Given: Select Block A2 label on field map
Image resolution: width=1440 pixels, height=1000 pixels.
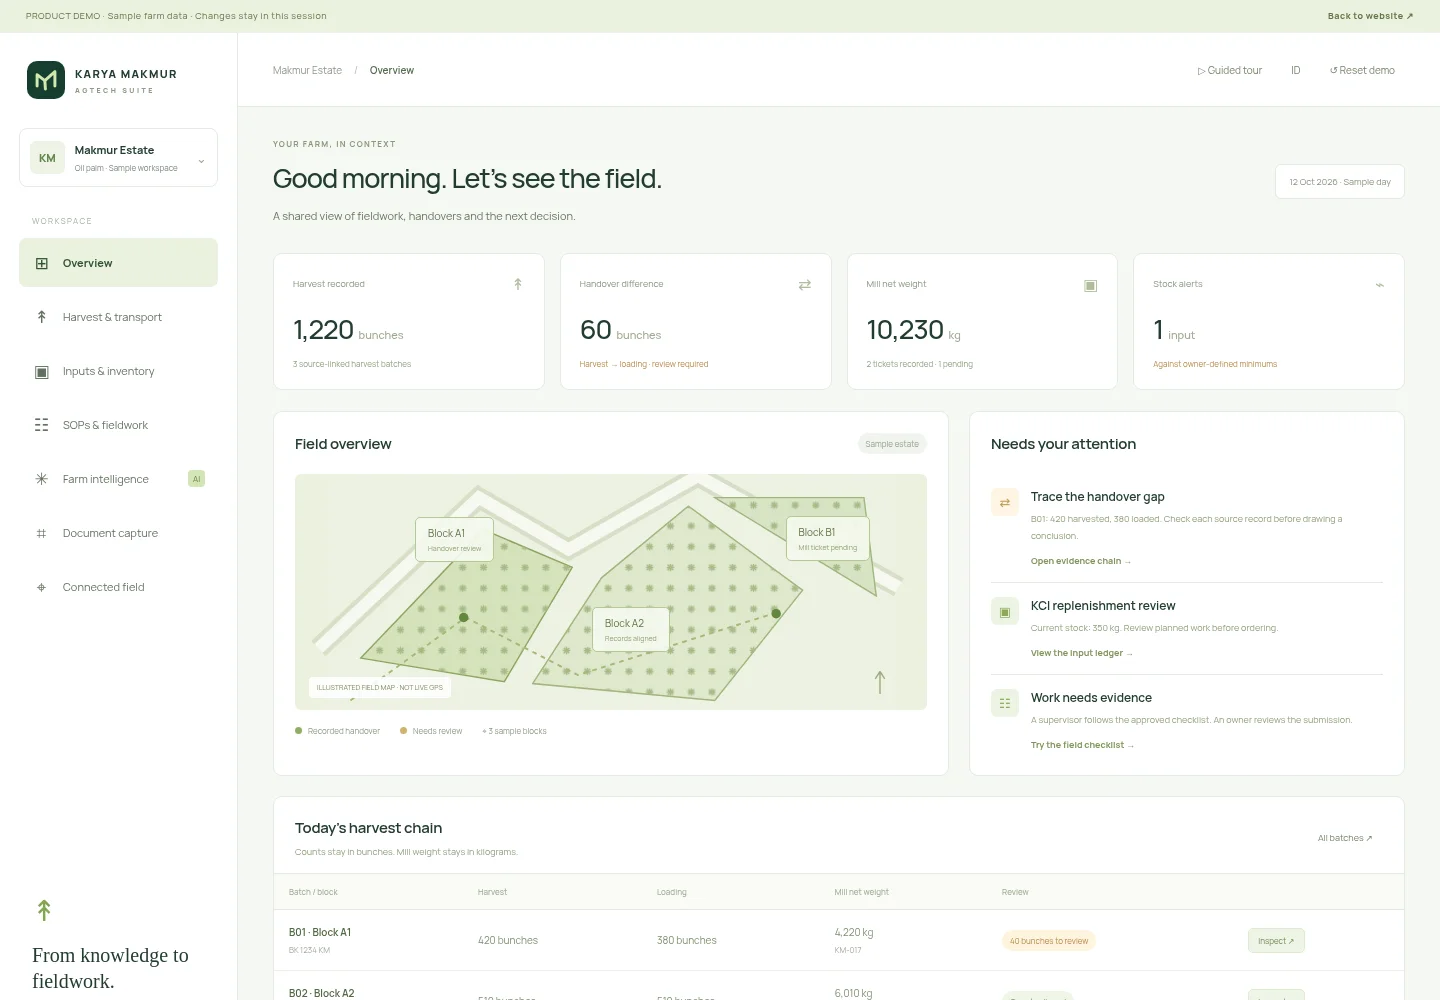Looking at the screenshot, I should pyautogui.click(x=630, y=629).
